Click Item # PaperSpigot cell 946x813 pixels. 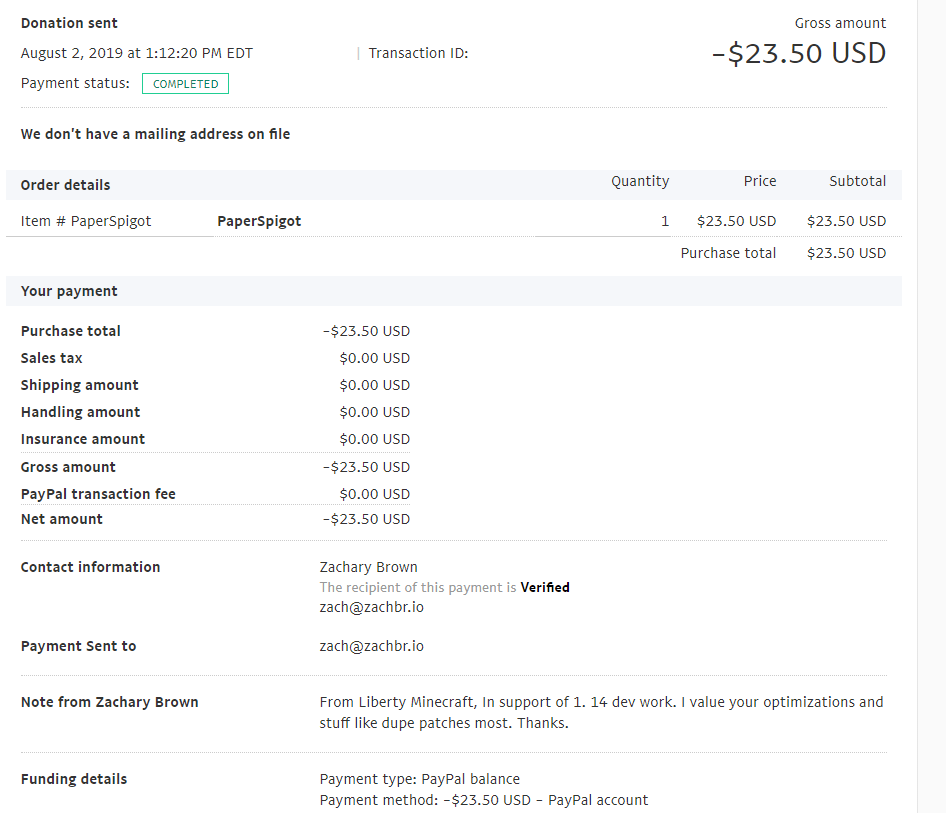(86, 221)
